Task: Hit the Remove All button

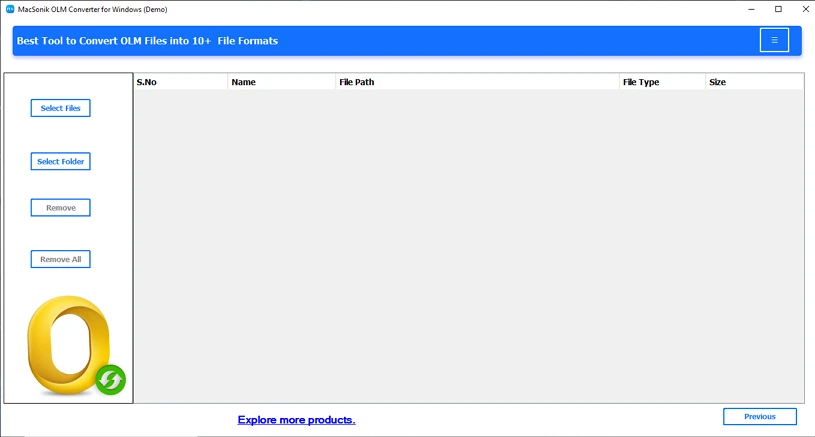Action: pos(61,259)
